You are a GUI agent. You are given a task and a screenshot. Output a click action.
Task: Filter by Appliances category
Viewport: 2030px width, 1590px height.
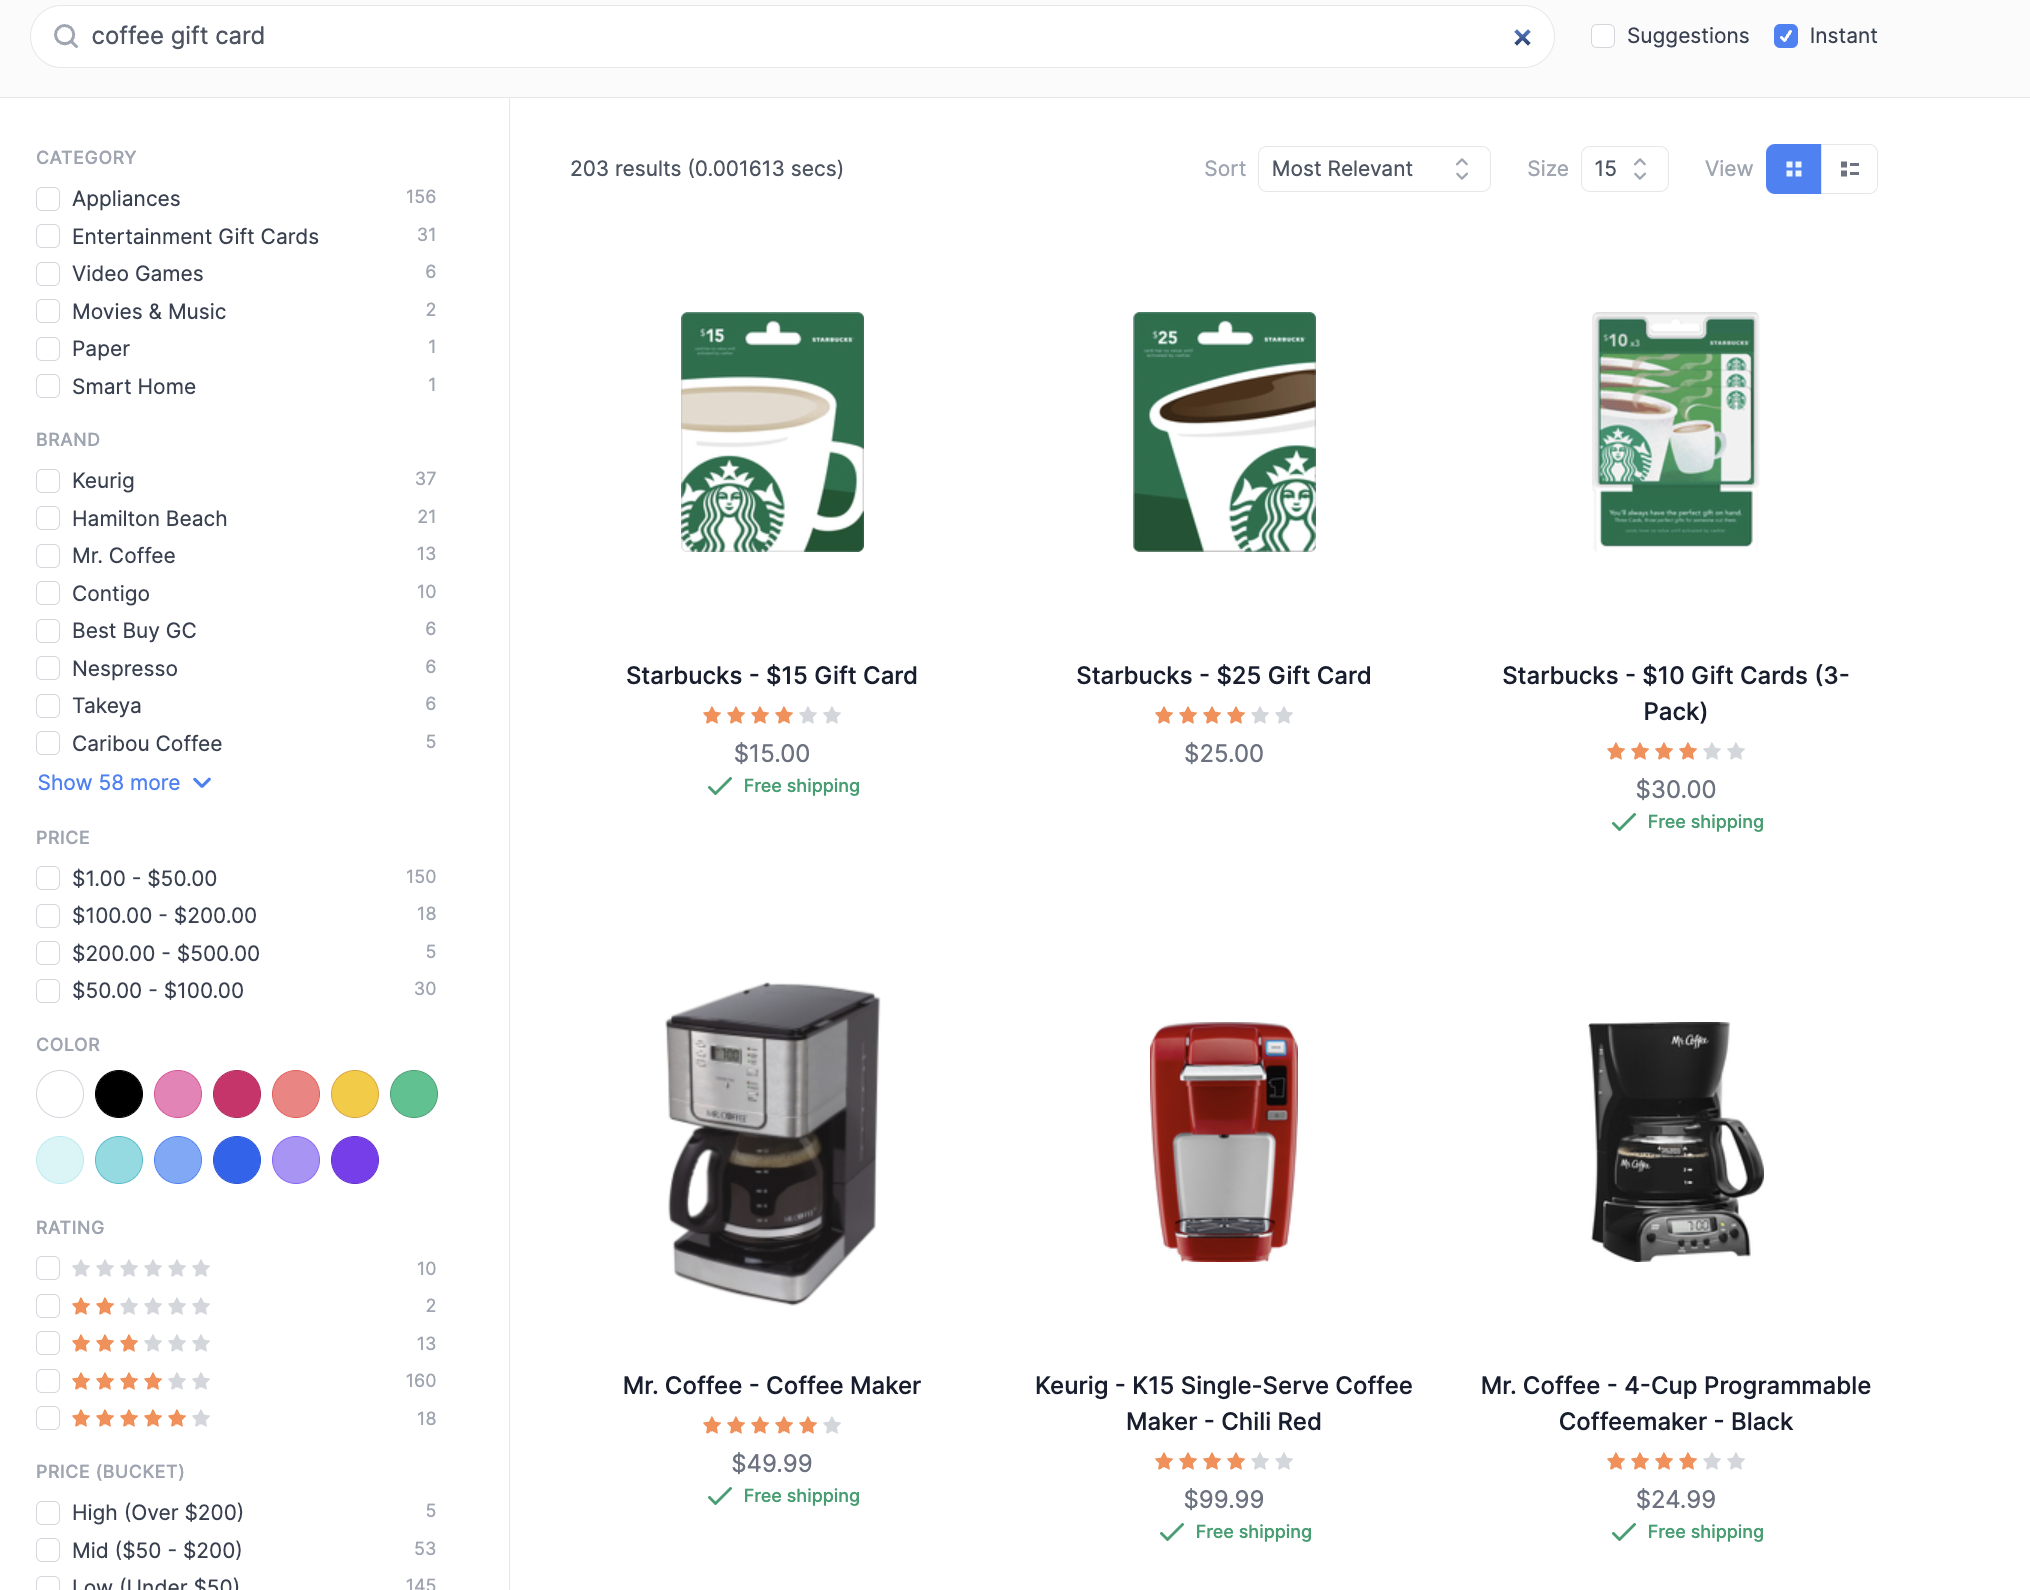[48, 199]
